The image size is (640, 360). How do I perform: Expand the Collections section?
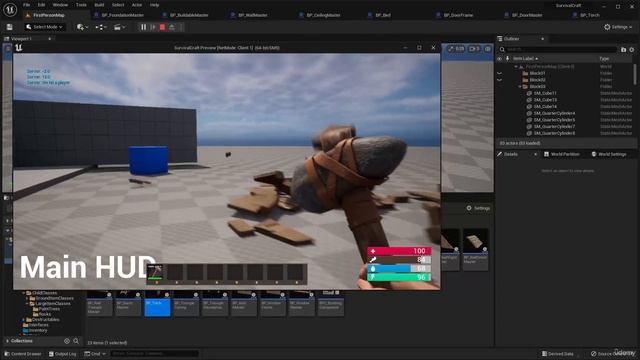pyautogui.click(x=7, y=341)
